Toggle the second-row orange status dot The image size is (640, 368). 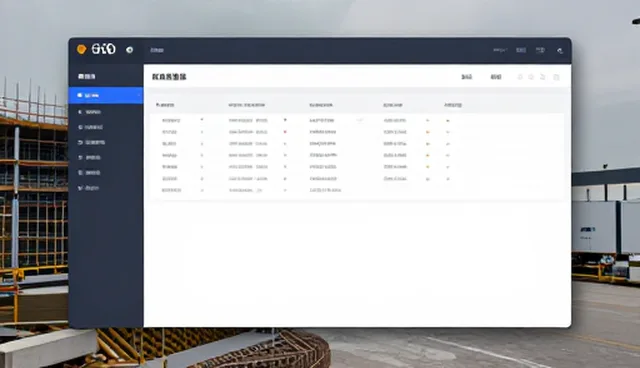428,132
